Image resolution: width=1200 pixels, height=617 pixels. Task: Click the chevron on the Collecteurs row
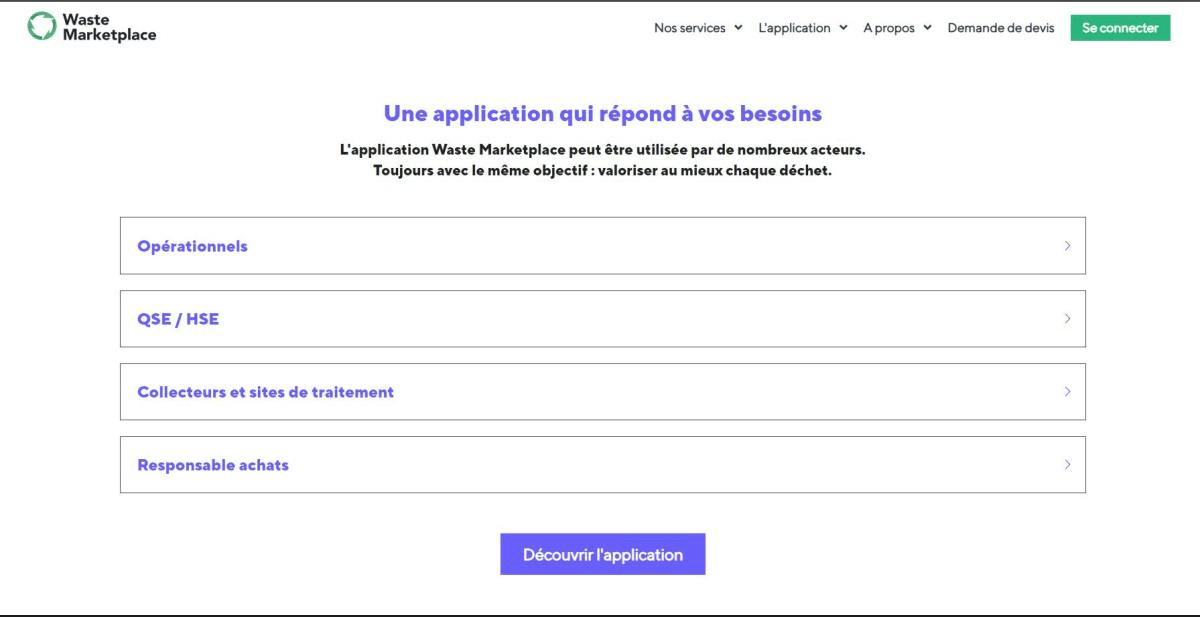click(1068, 391)
